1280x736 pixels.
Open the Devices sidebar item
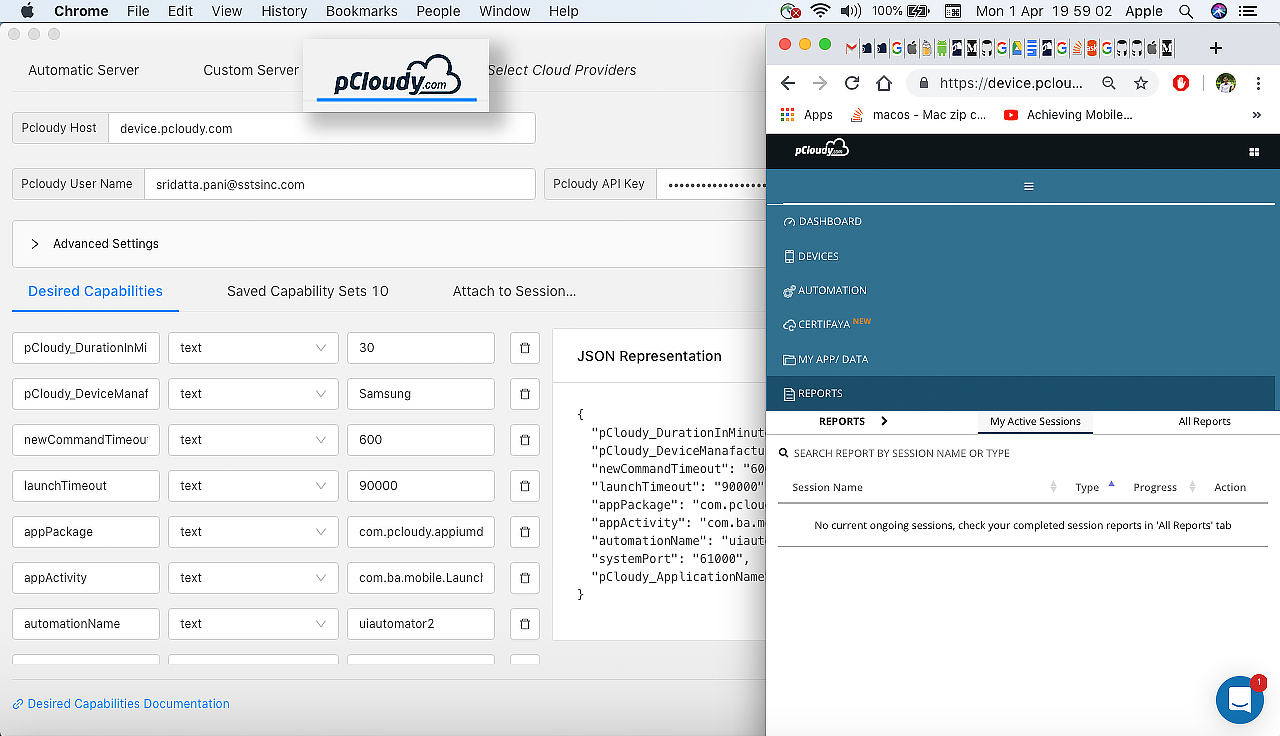click(818, 256)
